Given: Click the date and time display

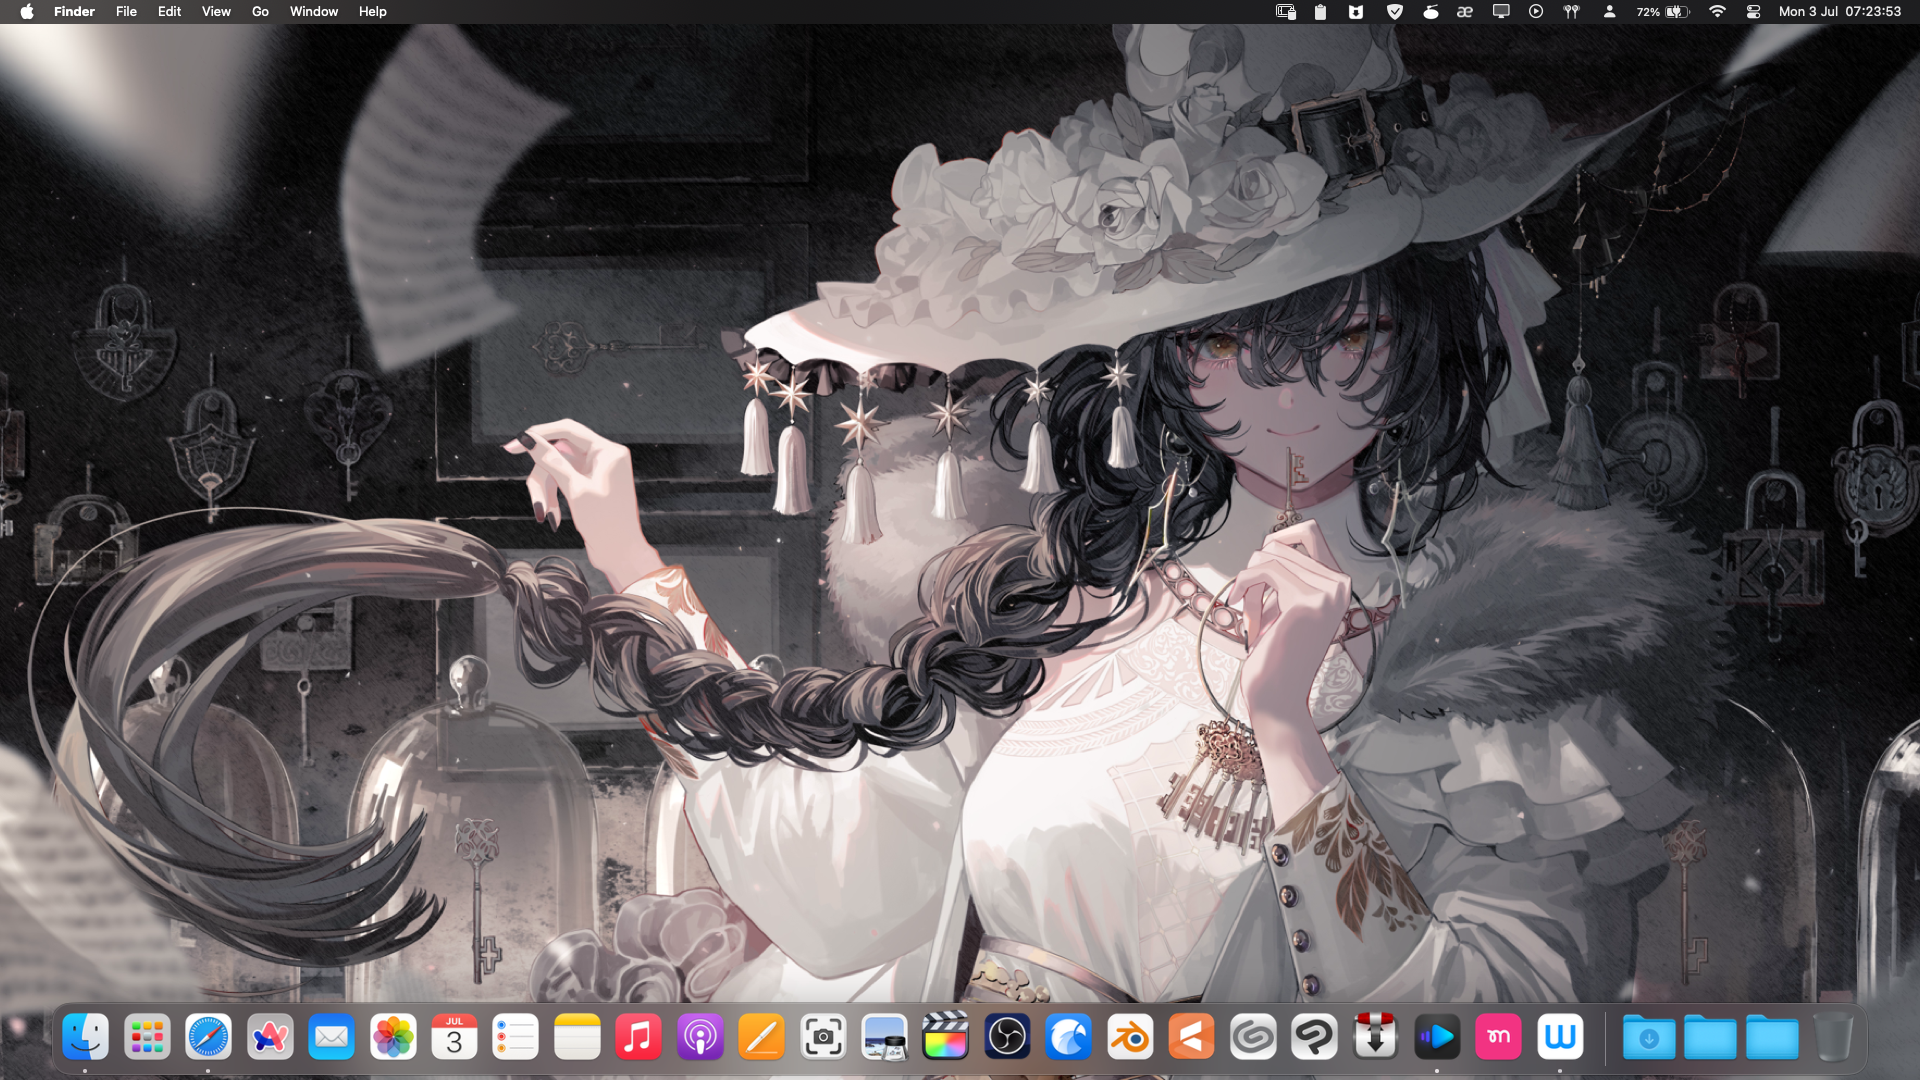Looking at the screenshot, I should [1839, 12].
